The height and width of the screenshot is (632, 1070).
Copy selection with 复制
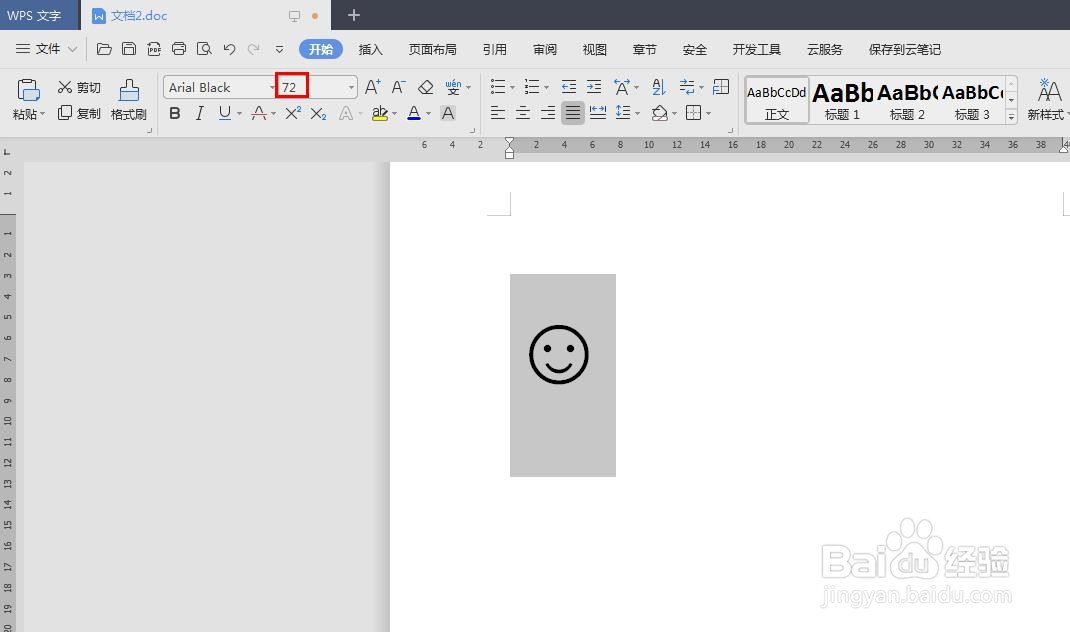click(79, 113)
